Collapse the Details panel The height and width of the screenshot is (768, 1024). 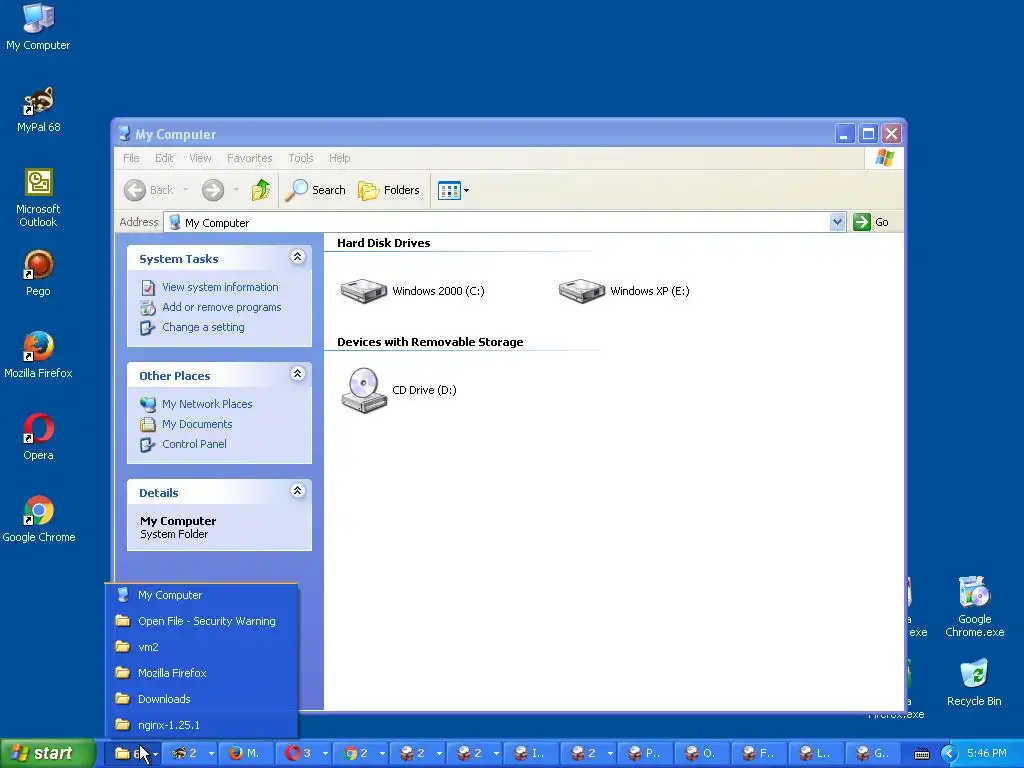(297, 490)
